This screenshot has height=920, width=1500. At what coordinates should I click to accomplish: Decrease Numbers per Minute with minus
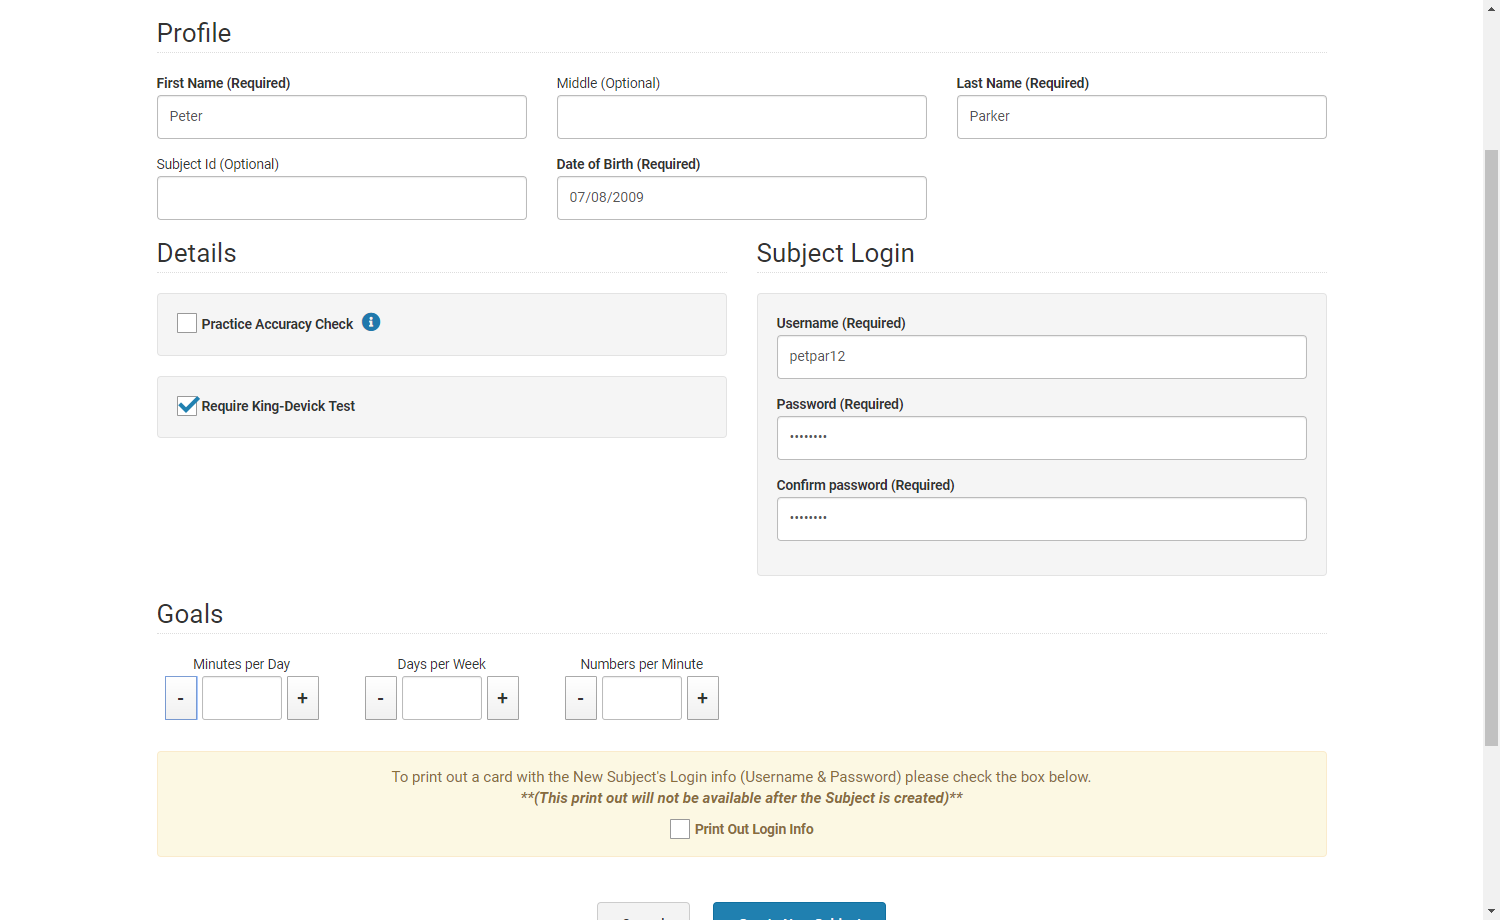coord(581,698)
